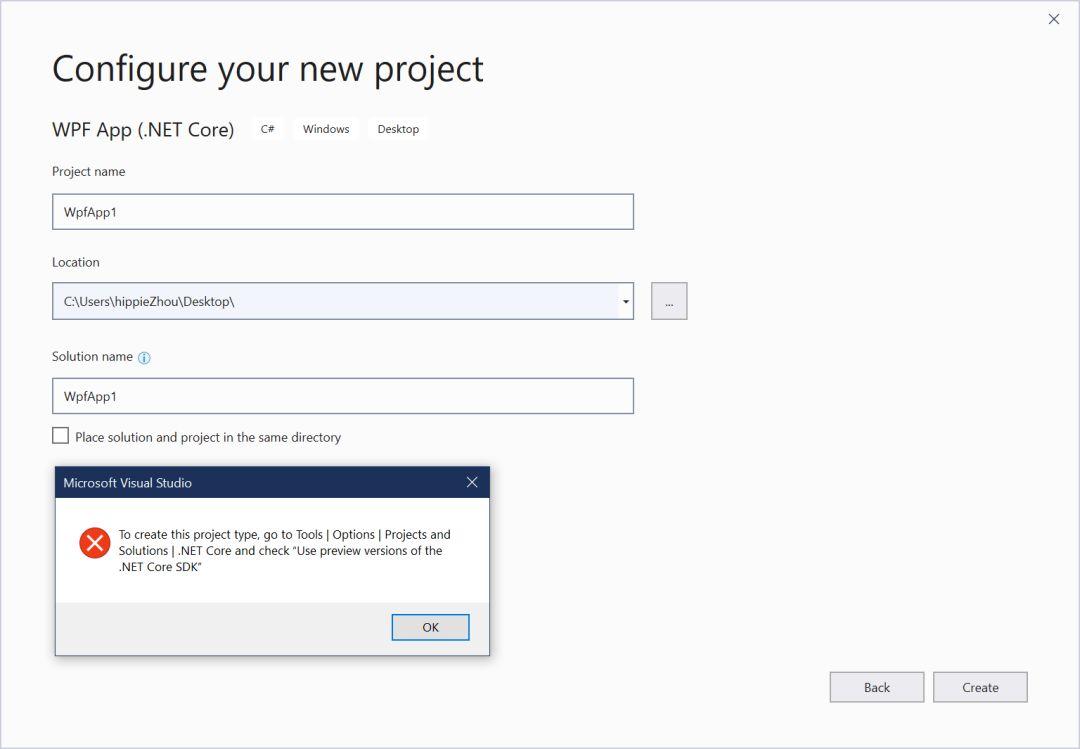Click the Create button
Viewport: 1080px width, 749px height.
980,687
